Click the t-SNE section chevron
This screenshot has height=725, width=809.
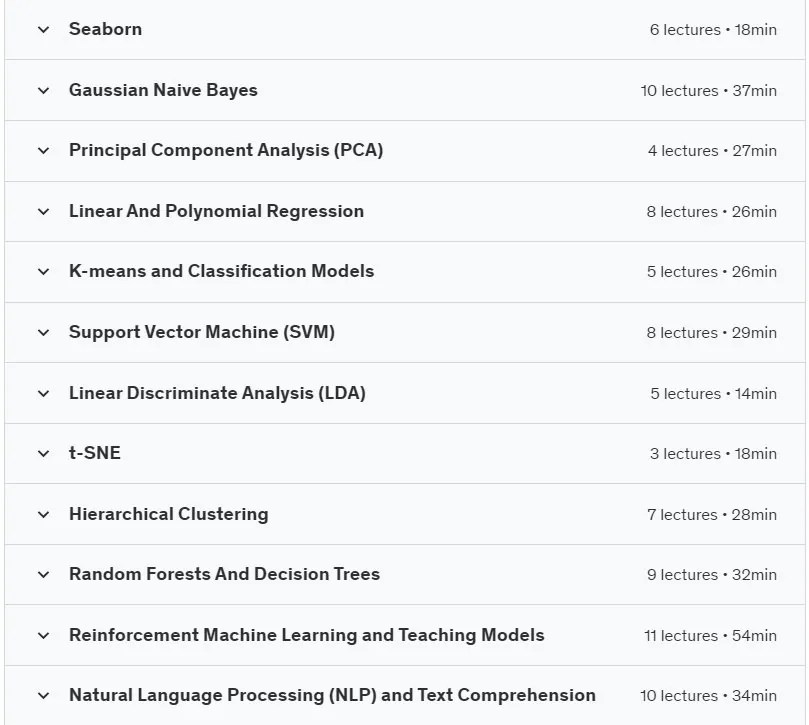(44, 454)
